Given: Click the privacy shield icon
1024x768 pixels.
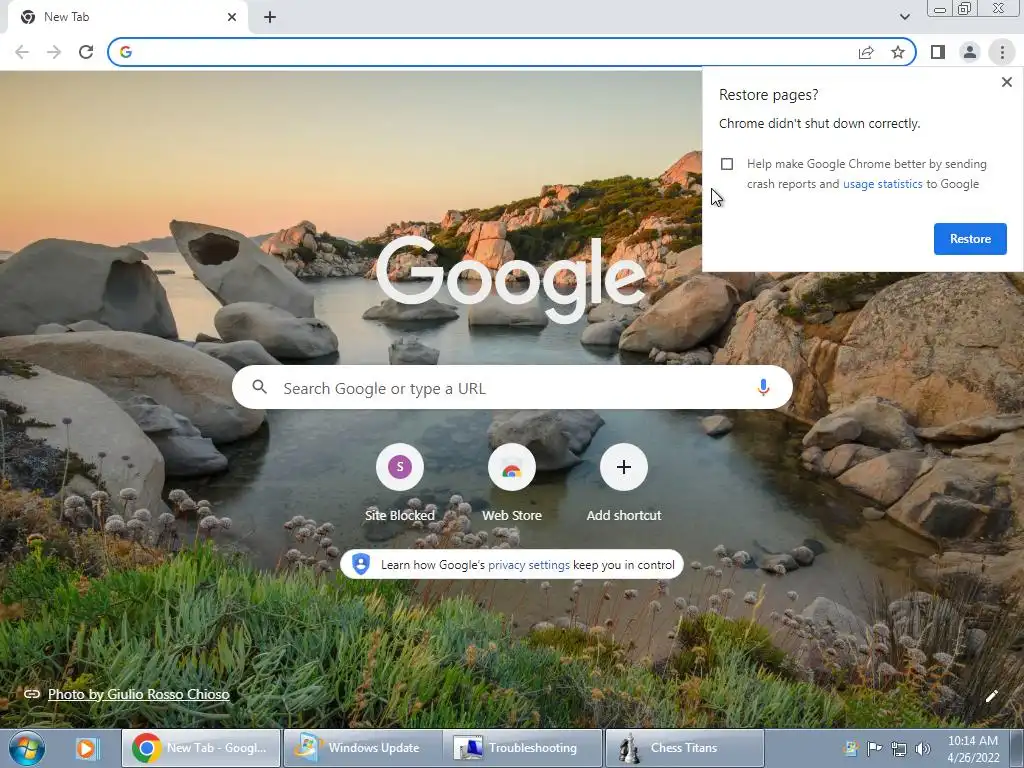Looking at the screenshot, I should (360, 564).
